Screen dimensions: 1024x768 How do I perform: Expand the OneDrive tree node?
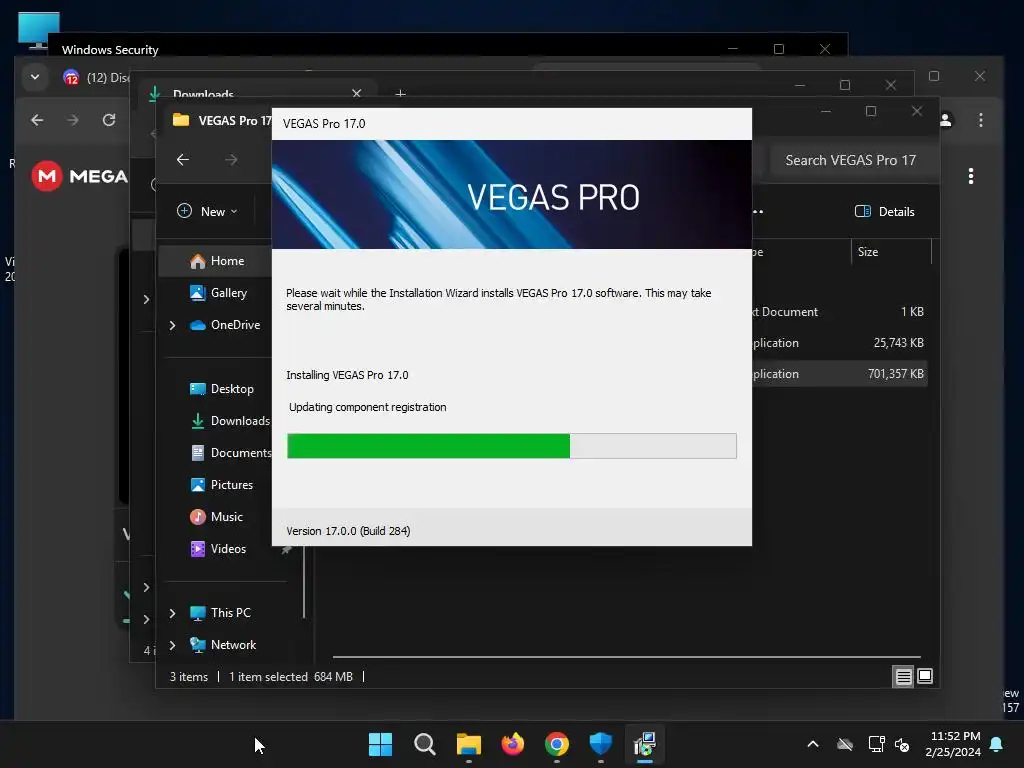pyautogui.click(x=172, y=325)
